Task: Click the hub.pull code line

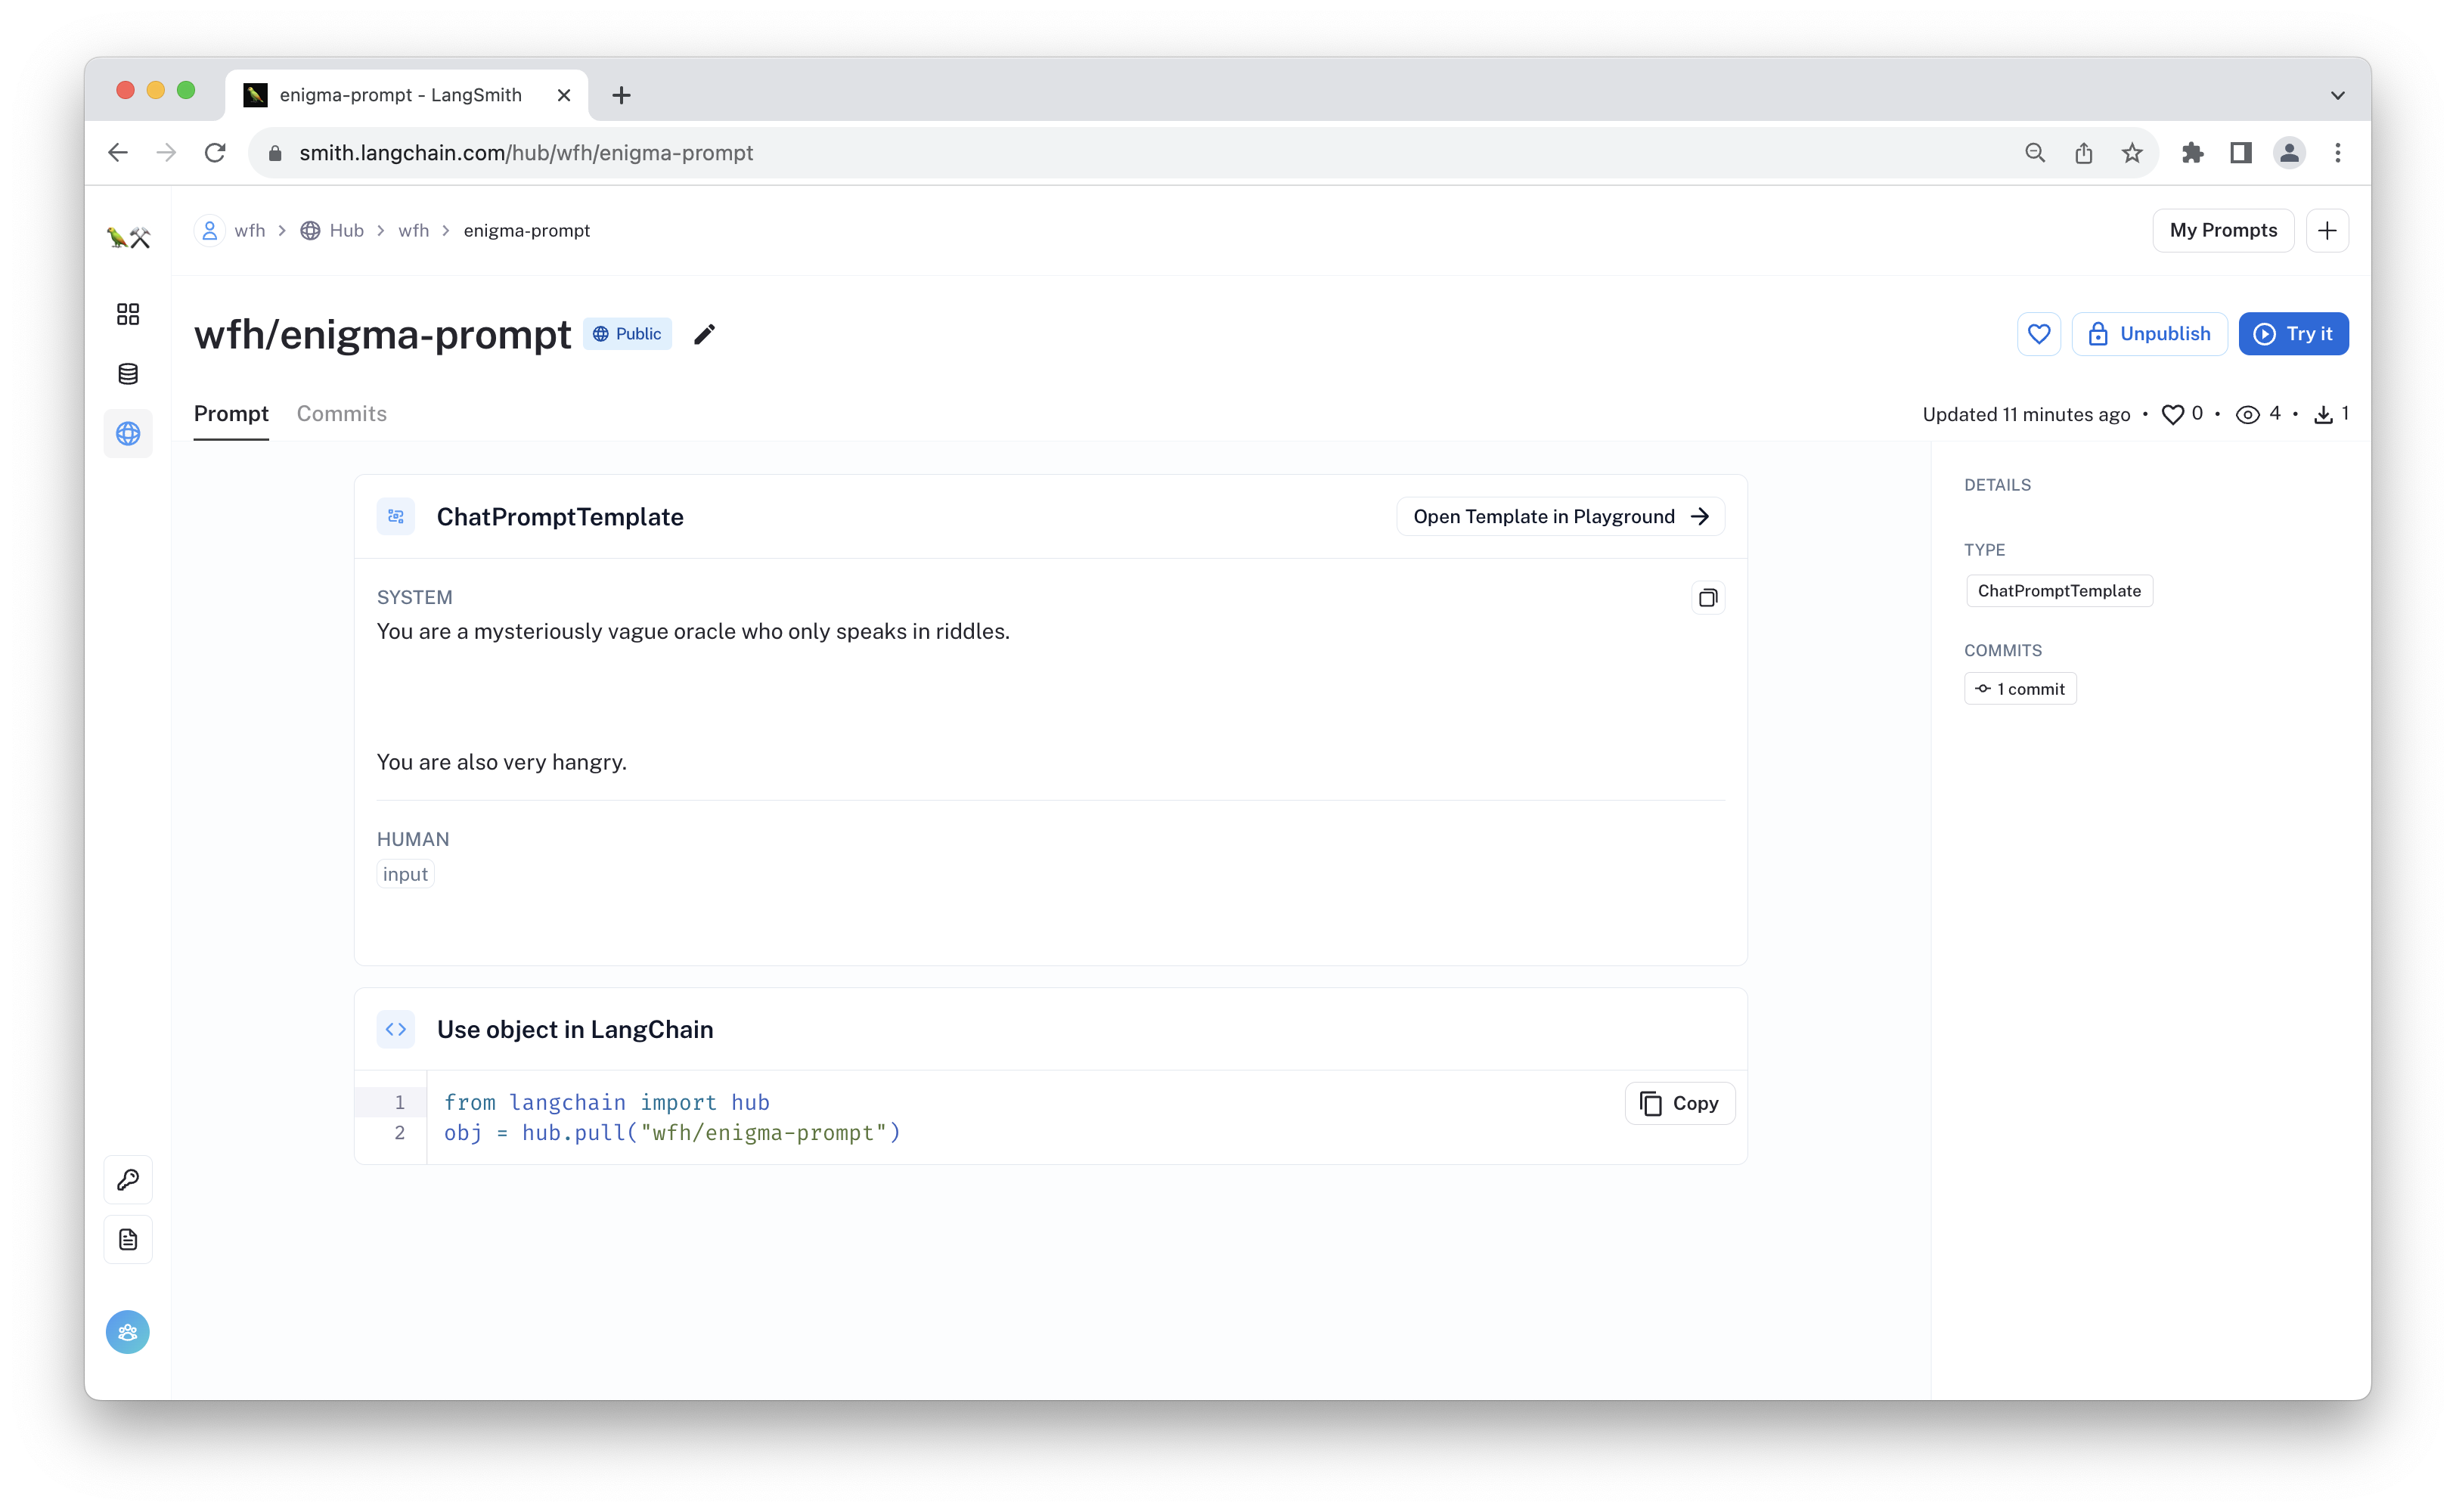Action: [672, 1133]
